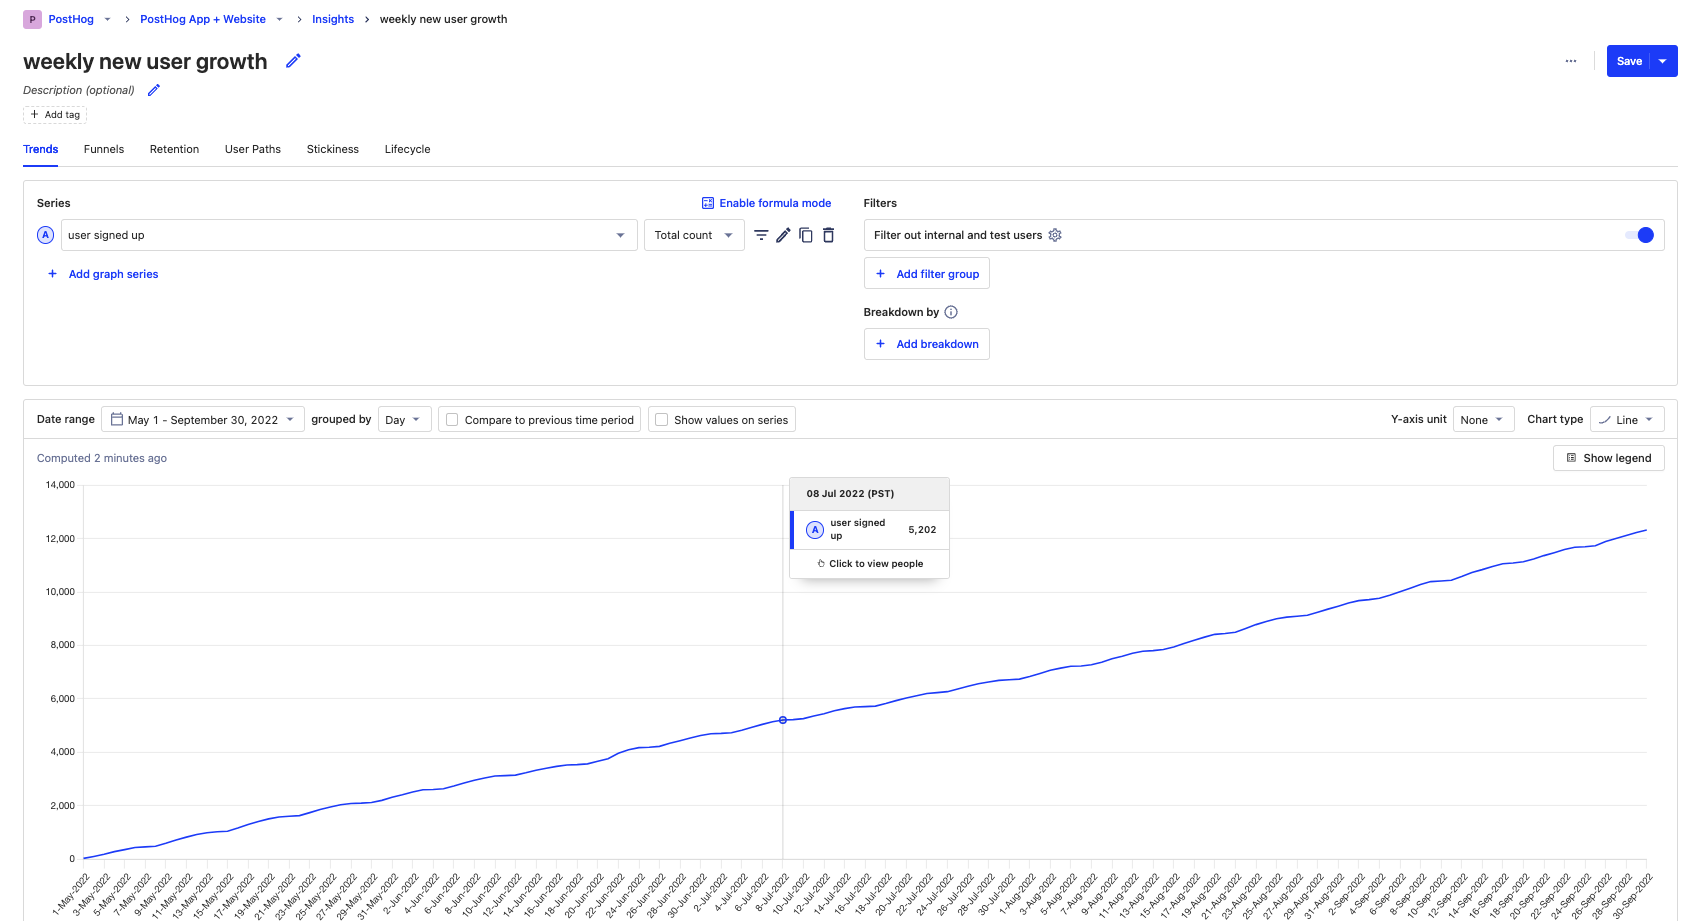Enable Show values on series
This screenshot has height=921, width=1690.
click(x=661, y=419)
